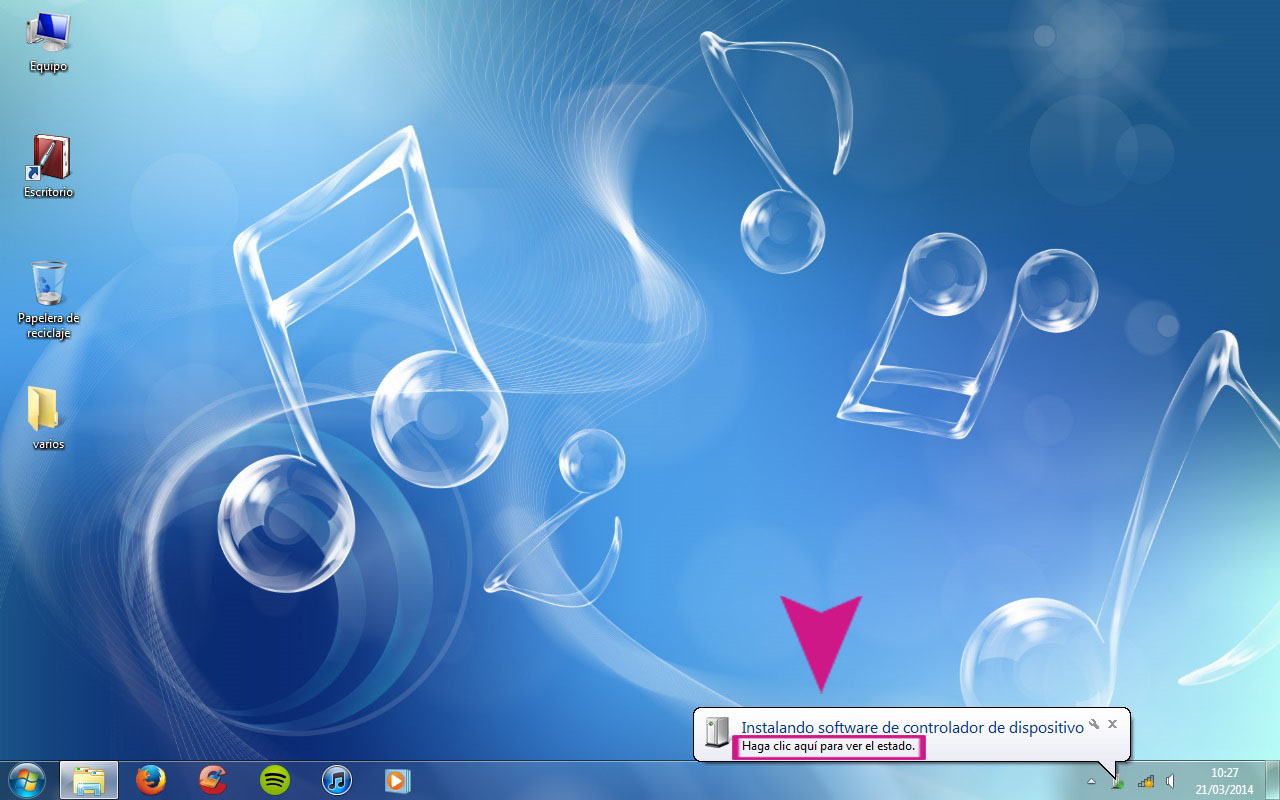Open the Equipo desktop icon
Viewport: 1280px width, 800px height.
48,43
